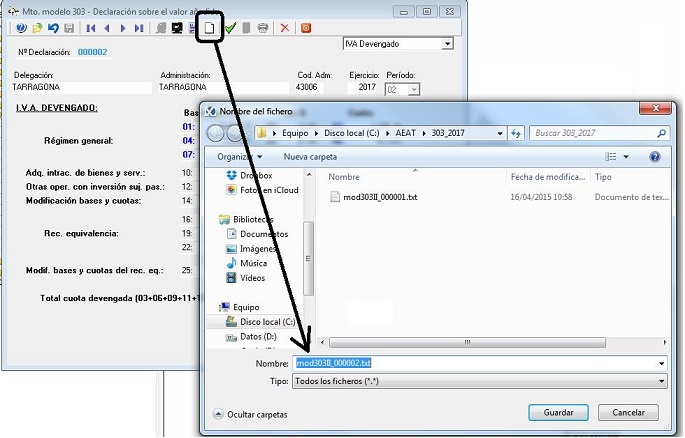
Task: Click the grey save diskette toolbar icon
Action: coord(69,28)
